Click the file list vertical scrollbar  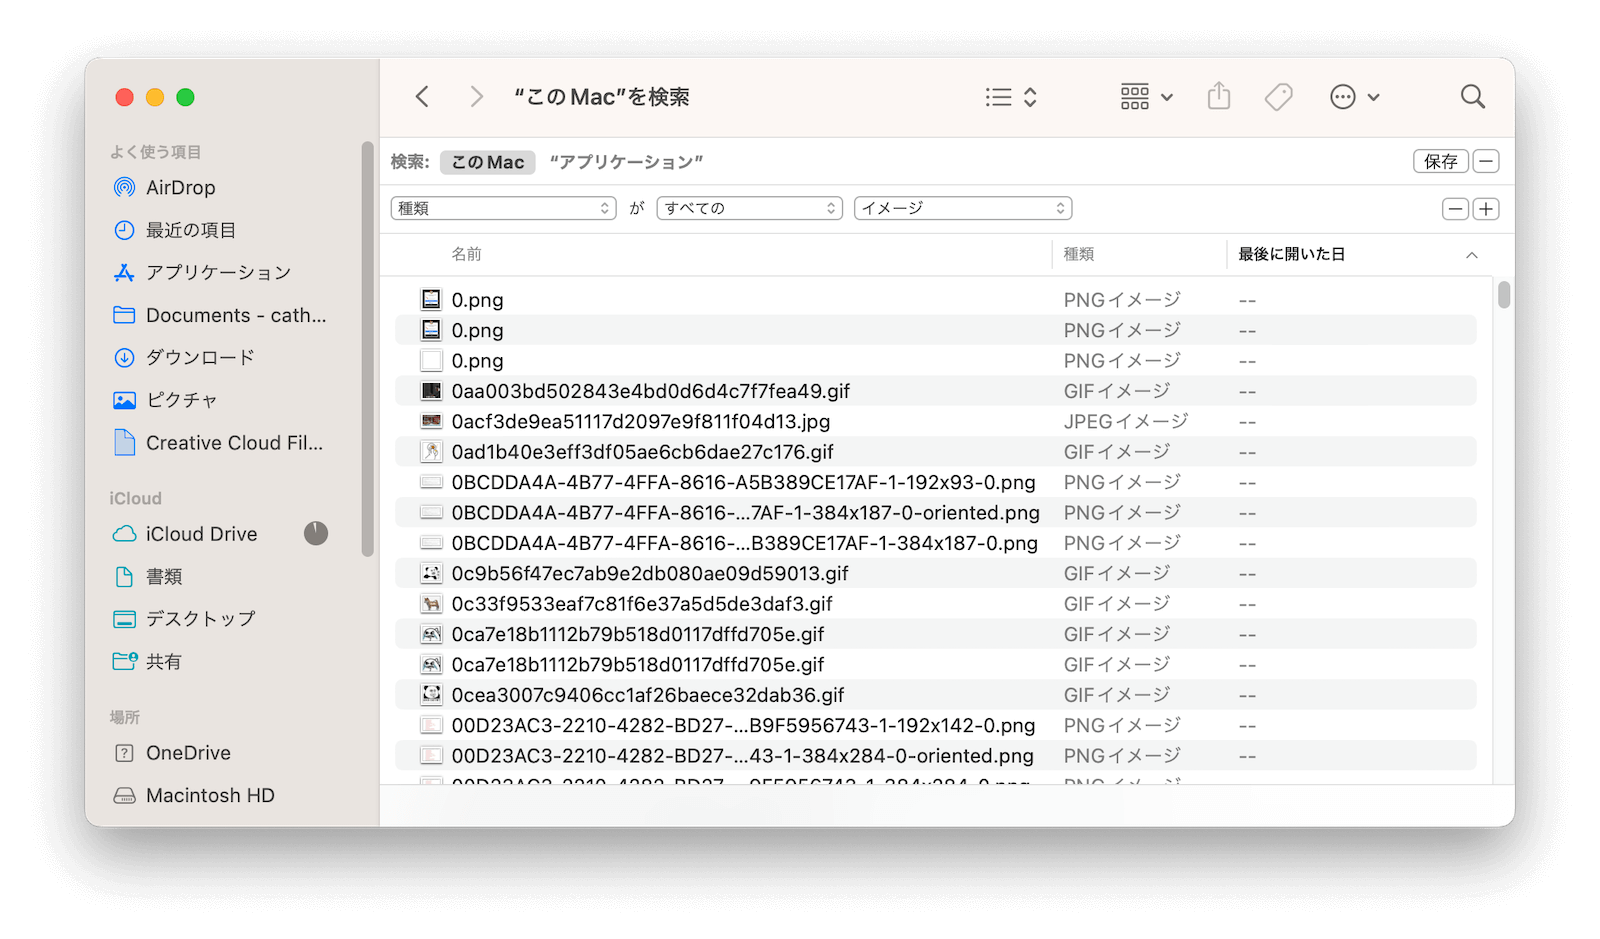(x=1503, y=295)
